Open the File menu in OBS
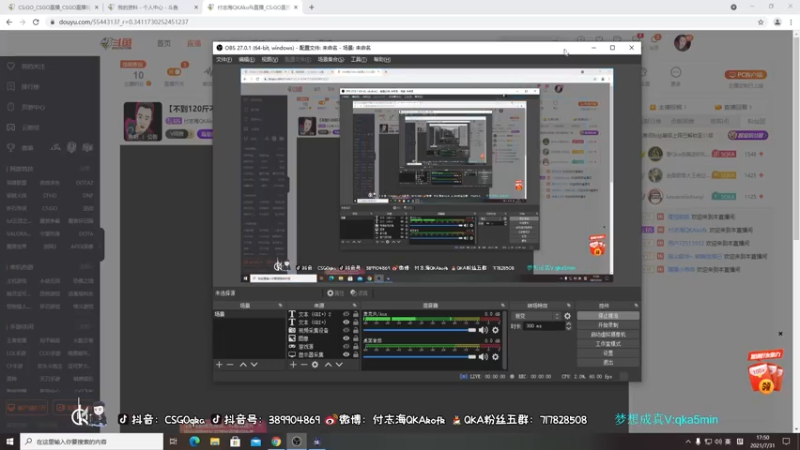800x450 pixels. (223, 60)
